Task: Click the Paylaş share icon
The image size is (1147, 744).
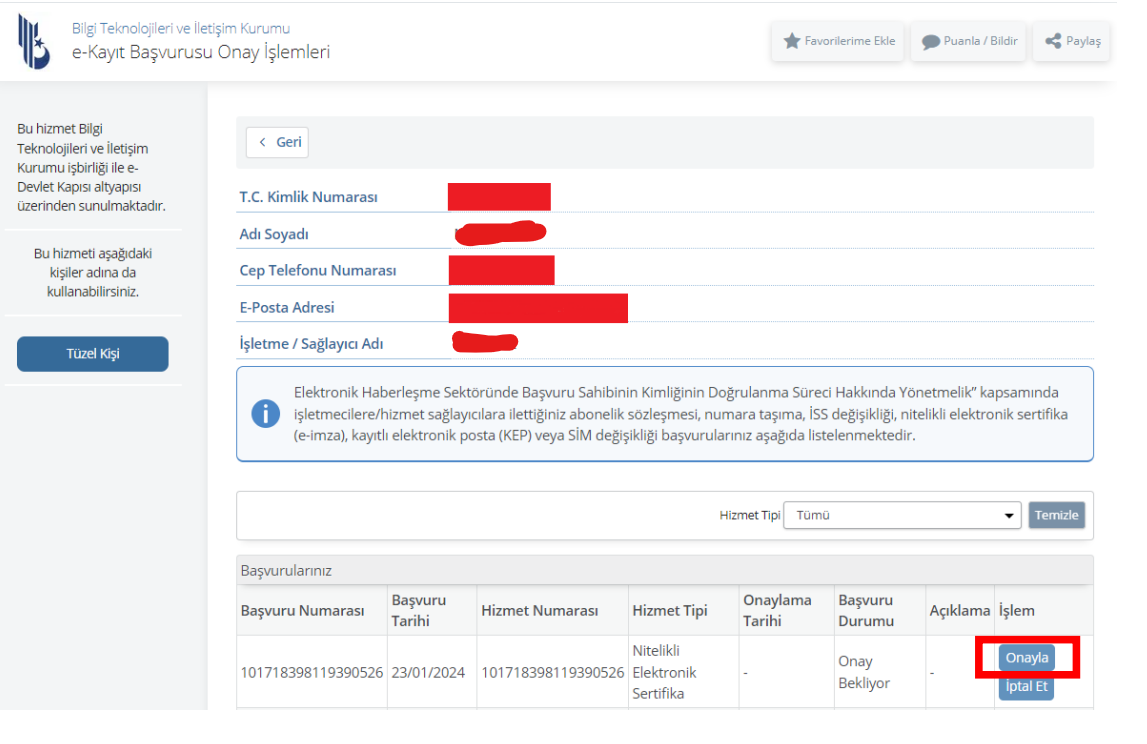Action: pos(1053,41)
